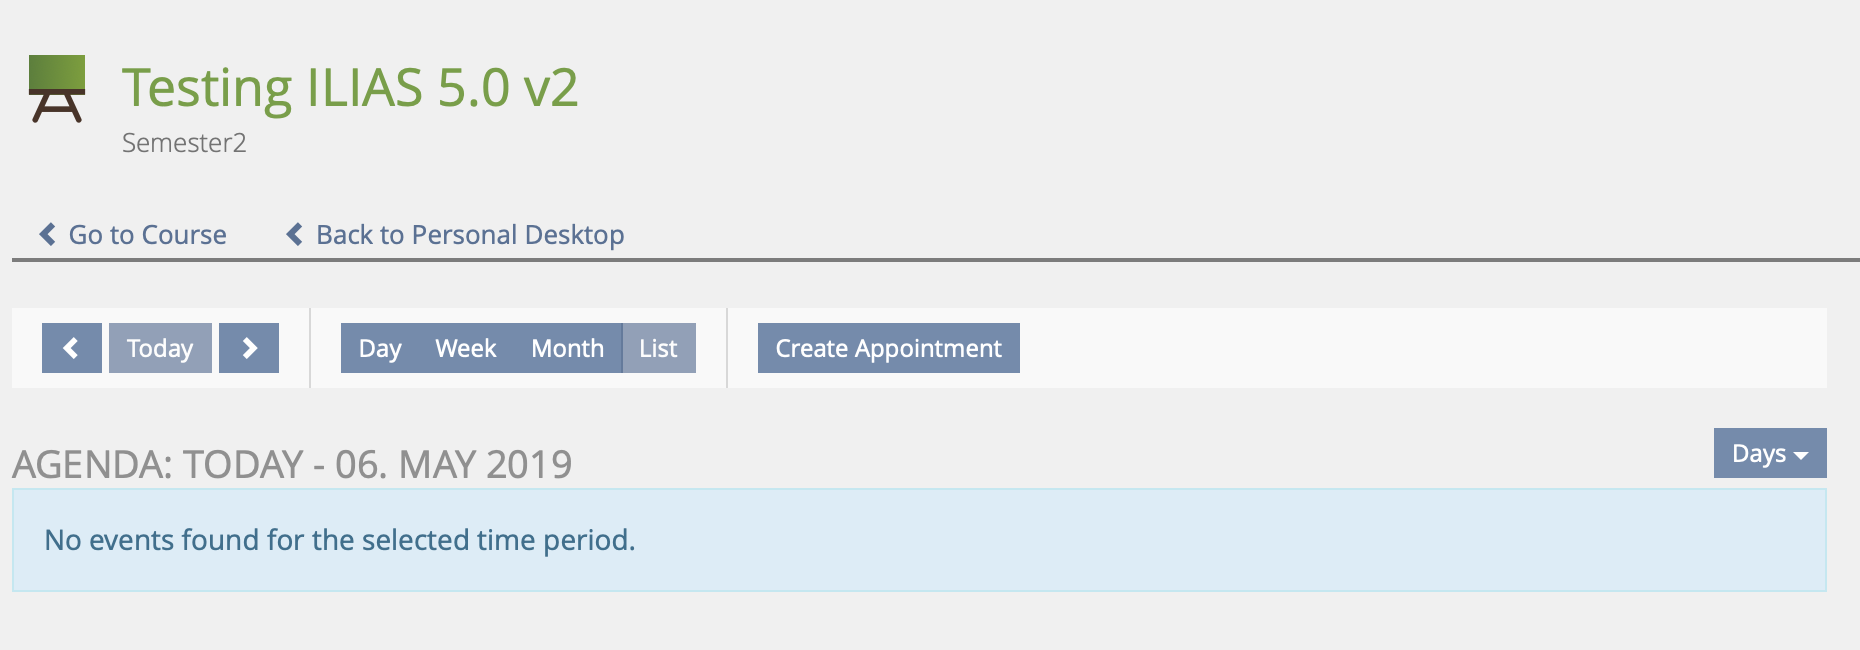Click the No events found message

click(340, 540)
